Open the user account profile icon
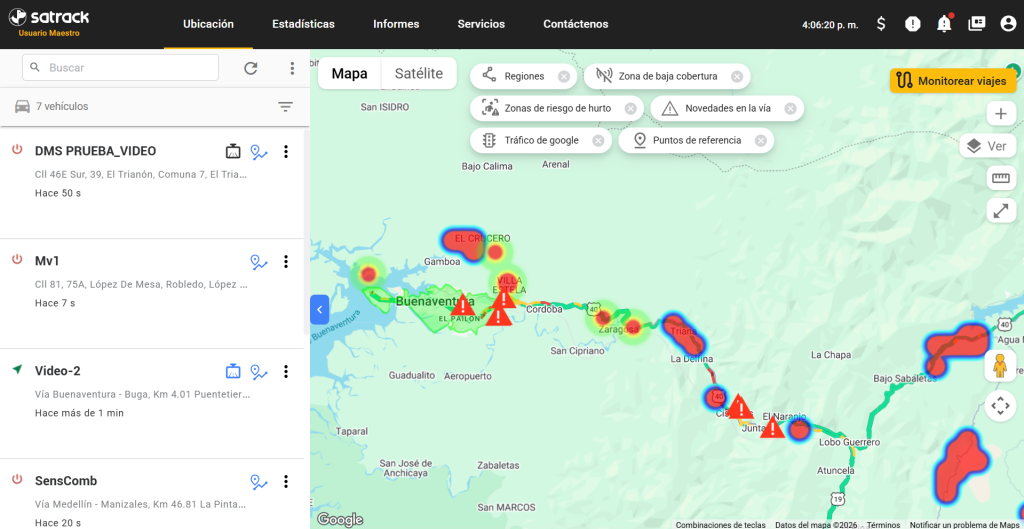 (x=1008, y=24)
